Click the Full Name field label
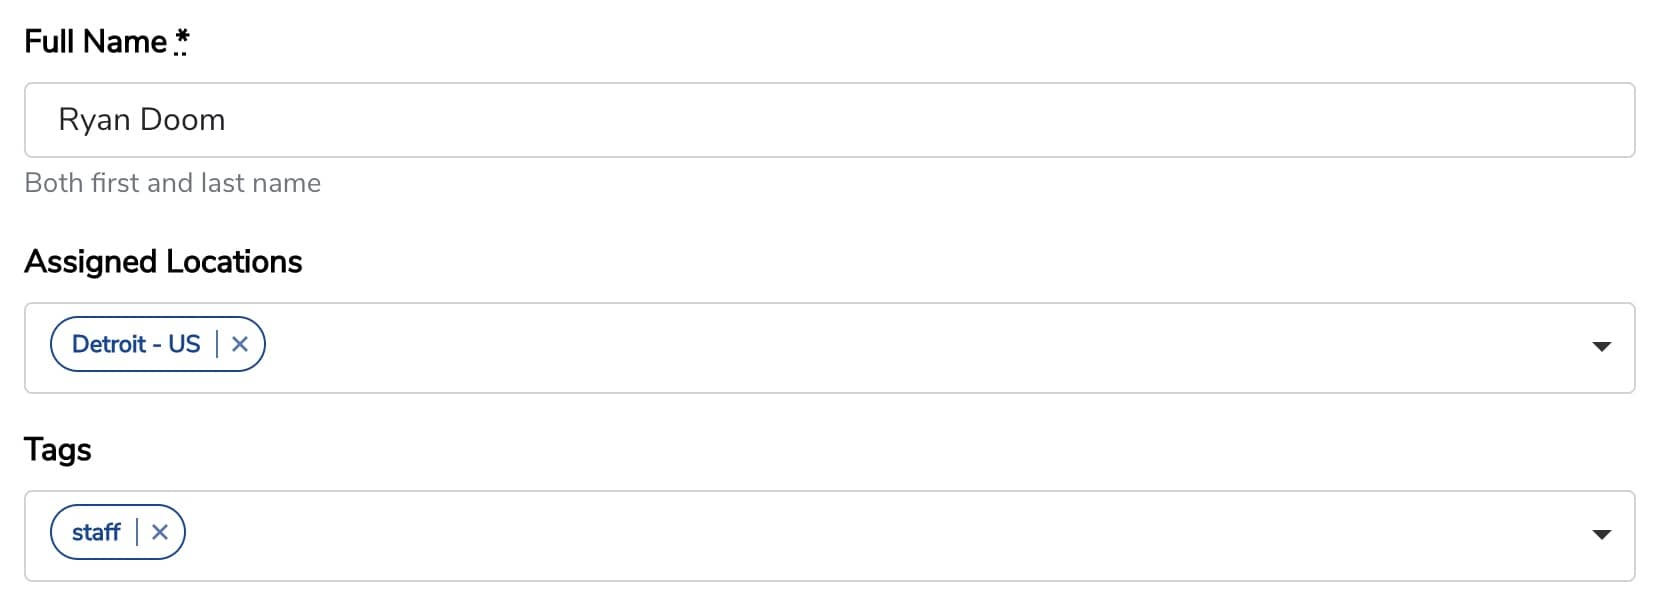 (96, 41)
